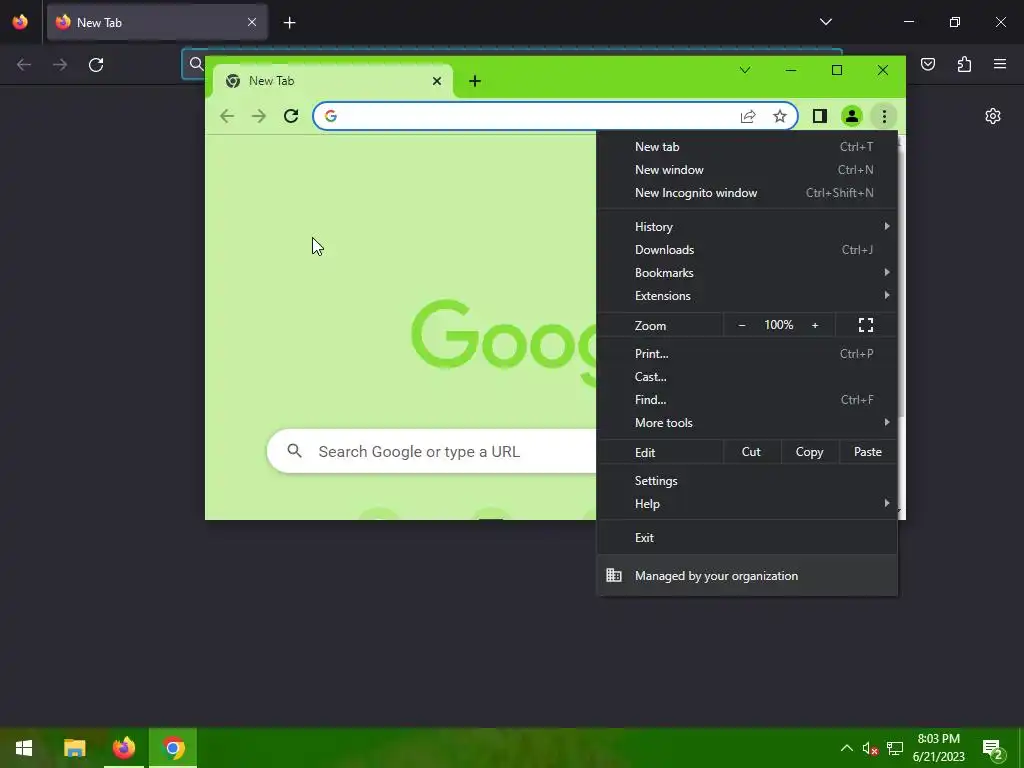Click the share page icon in Chrome omnibox
1024x768 pixels.
pyautogui.click(x=748, y=116)
